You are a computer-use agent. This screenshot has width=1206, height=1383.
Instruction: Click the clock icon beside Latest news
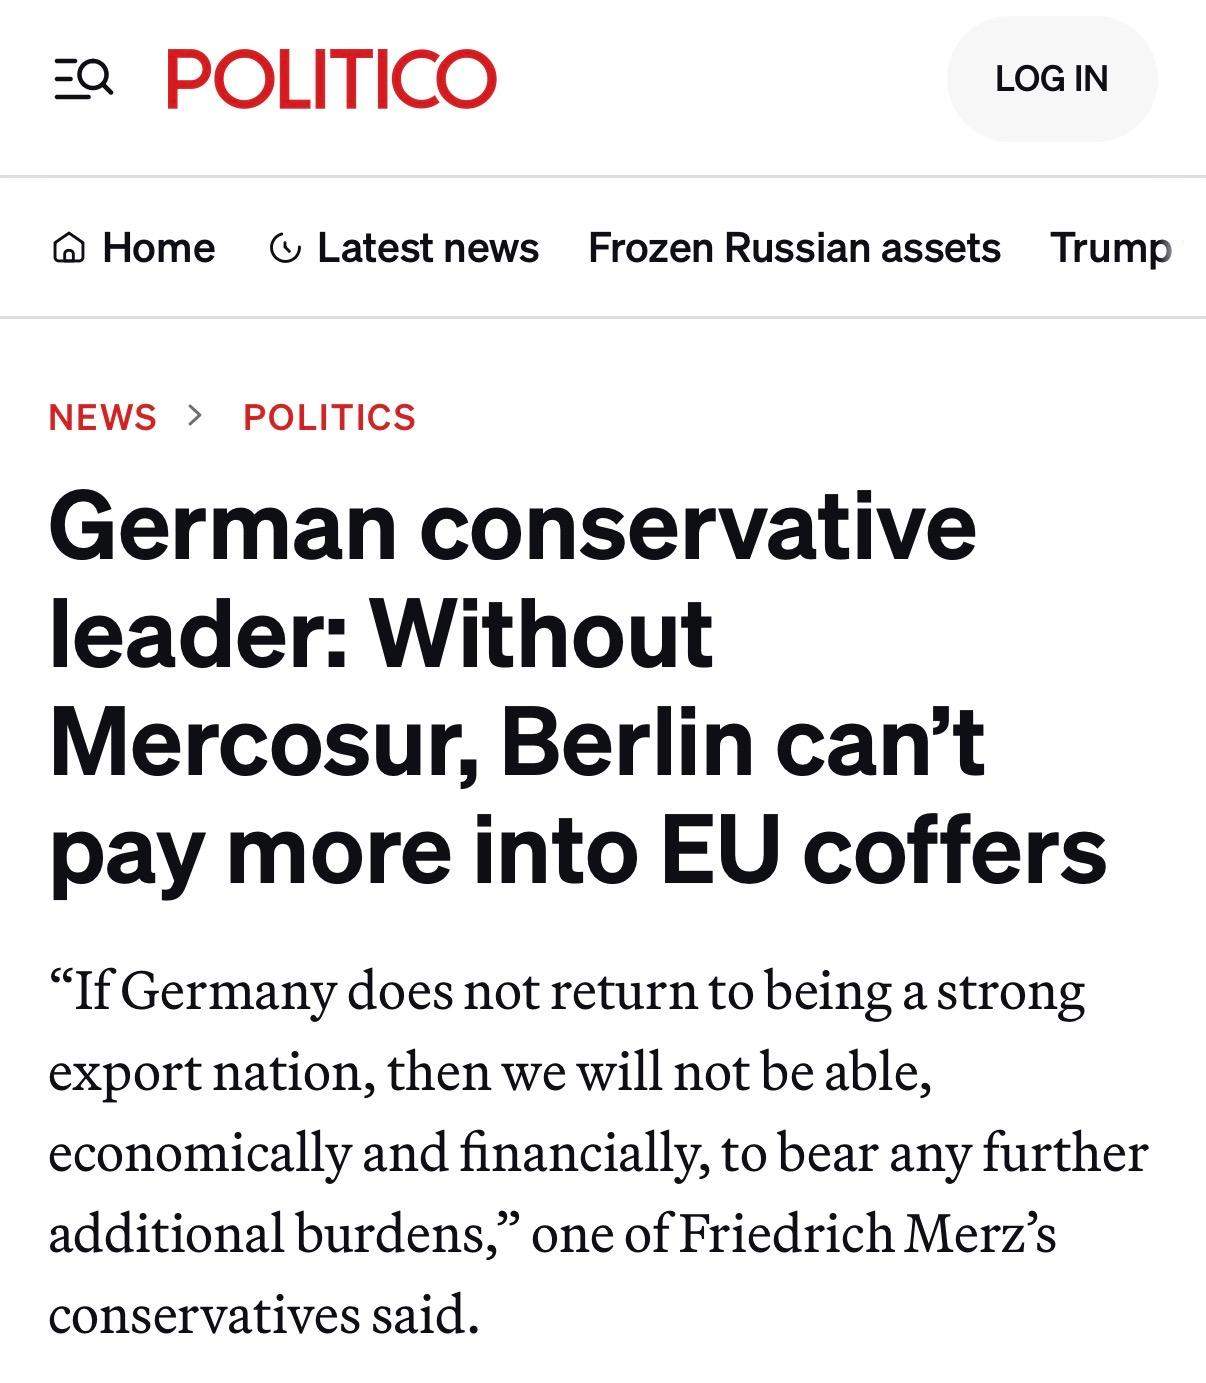click(x=285, y=248)
